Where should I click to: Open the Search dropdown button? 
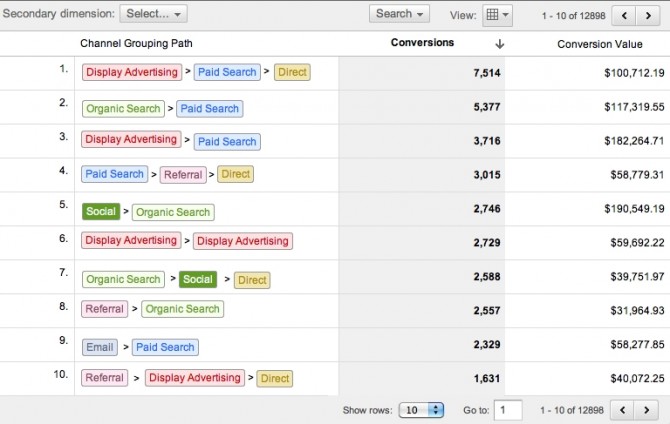[x=399, y=14]
